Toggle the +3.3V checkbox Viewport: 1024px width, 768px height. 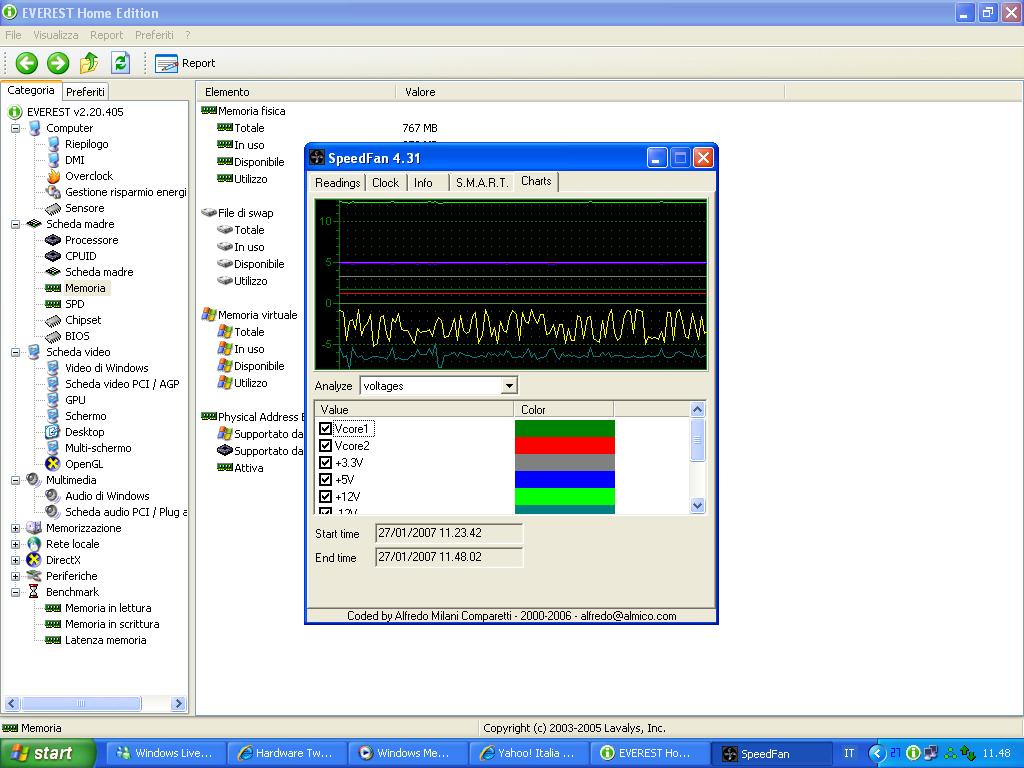click(x=325, y=463)
